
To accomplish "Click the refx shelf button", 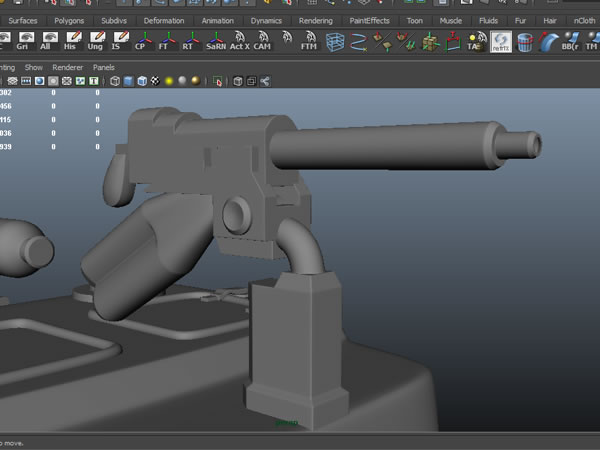I will [501, 42].
